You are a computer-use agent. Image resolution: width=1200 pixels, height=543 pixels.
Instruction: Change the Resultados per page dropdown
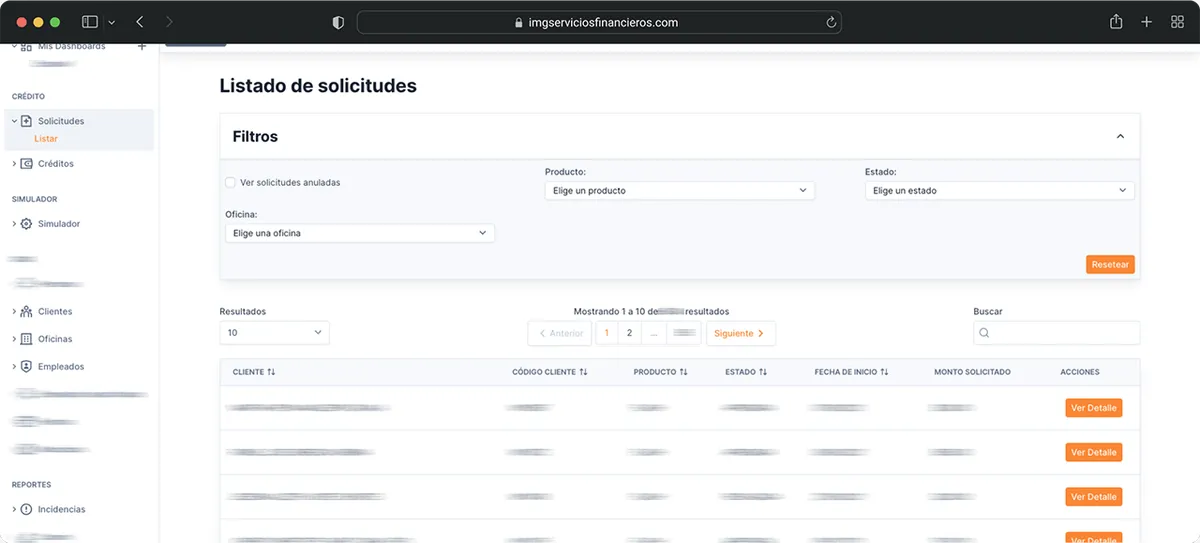click(x=274, y=333)
